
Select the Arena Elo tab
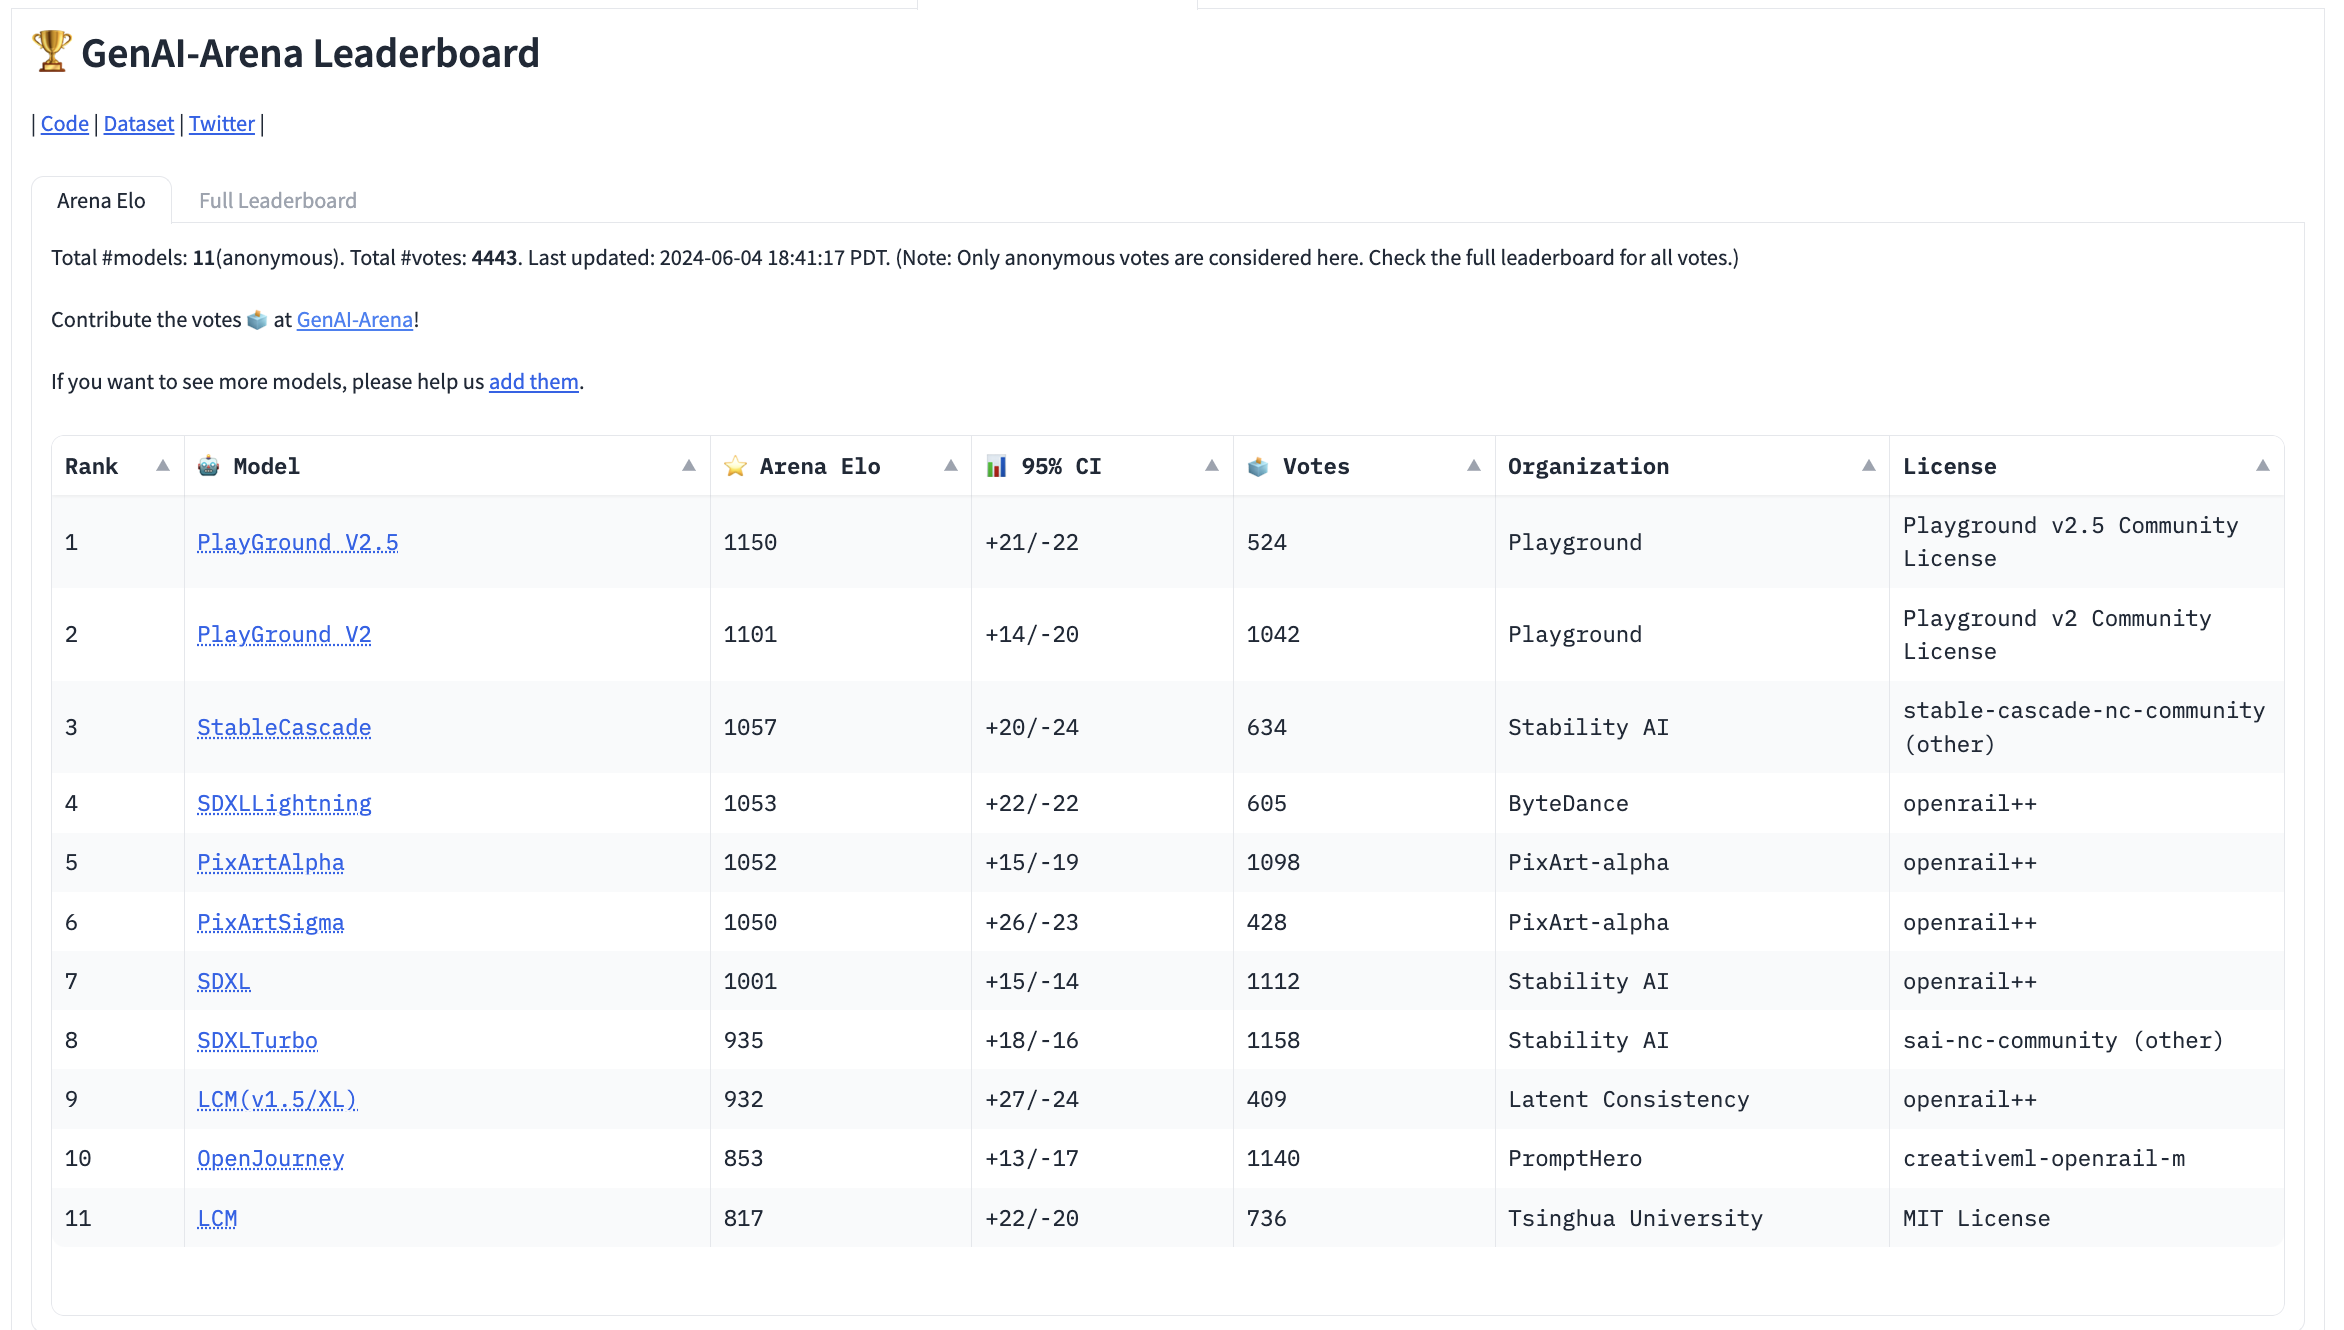tap(101, 200)
